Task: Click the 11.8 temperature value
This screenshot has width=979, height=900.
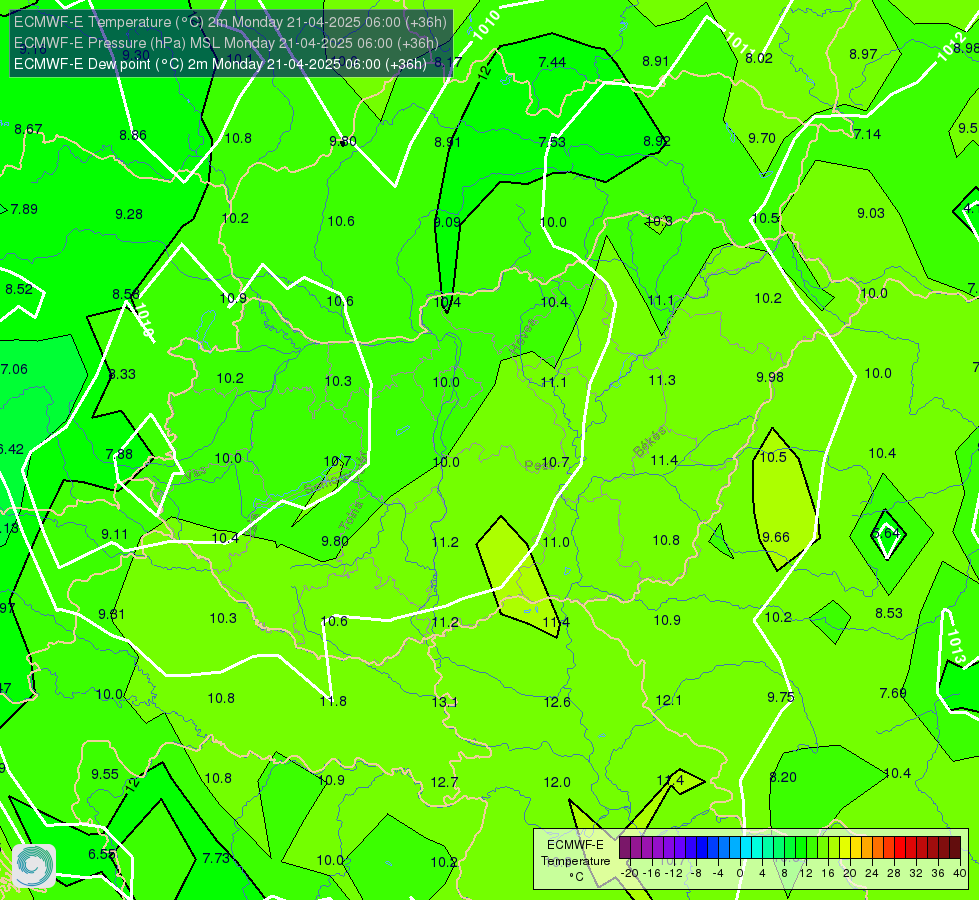Action: 333,701
